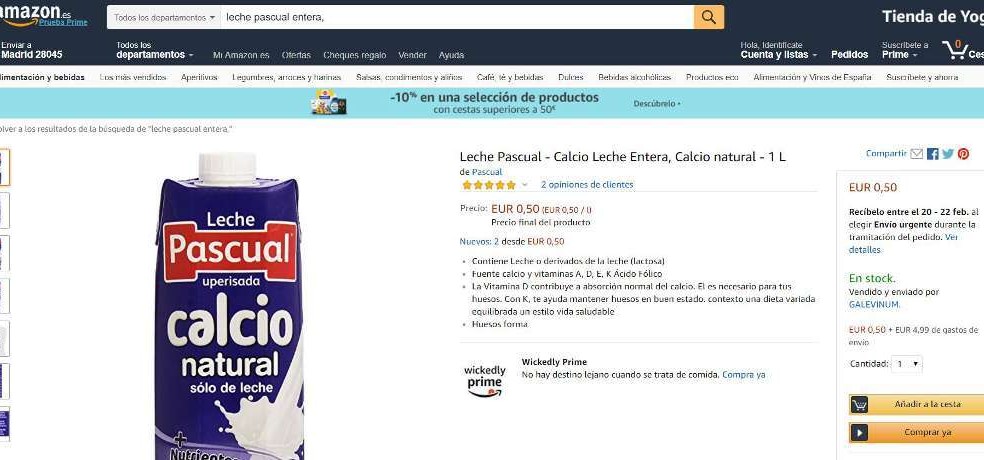Click the five-star rating icons
Screen dimensions: 984x460
[x=488, y=185]
